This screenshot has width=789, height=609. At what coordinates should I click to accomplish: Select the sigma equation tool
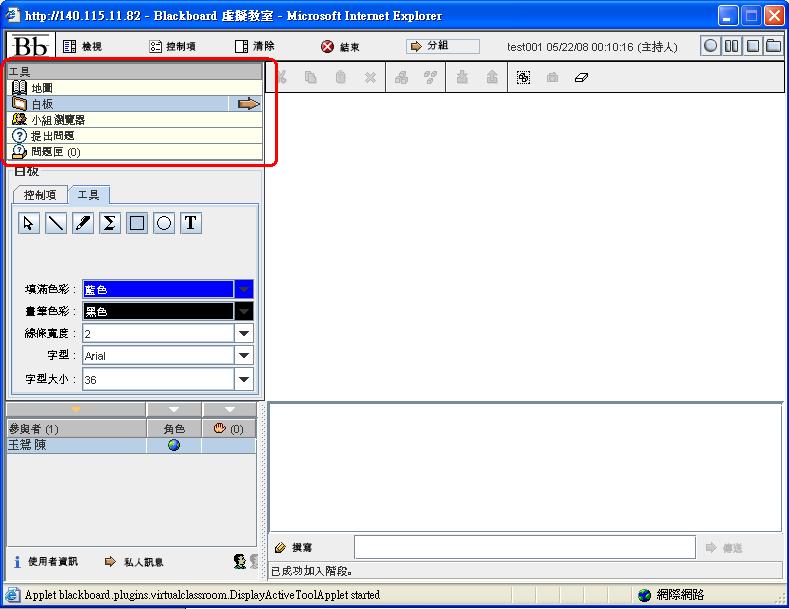[110, 223]
